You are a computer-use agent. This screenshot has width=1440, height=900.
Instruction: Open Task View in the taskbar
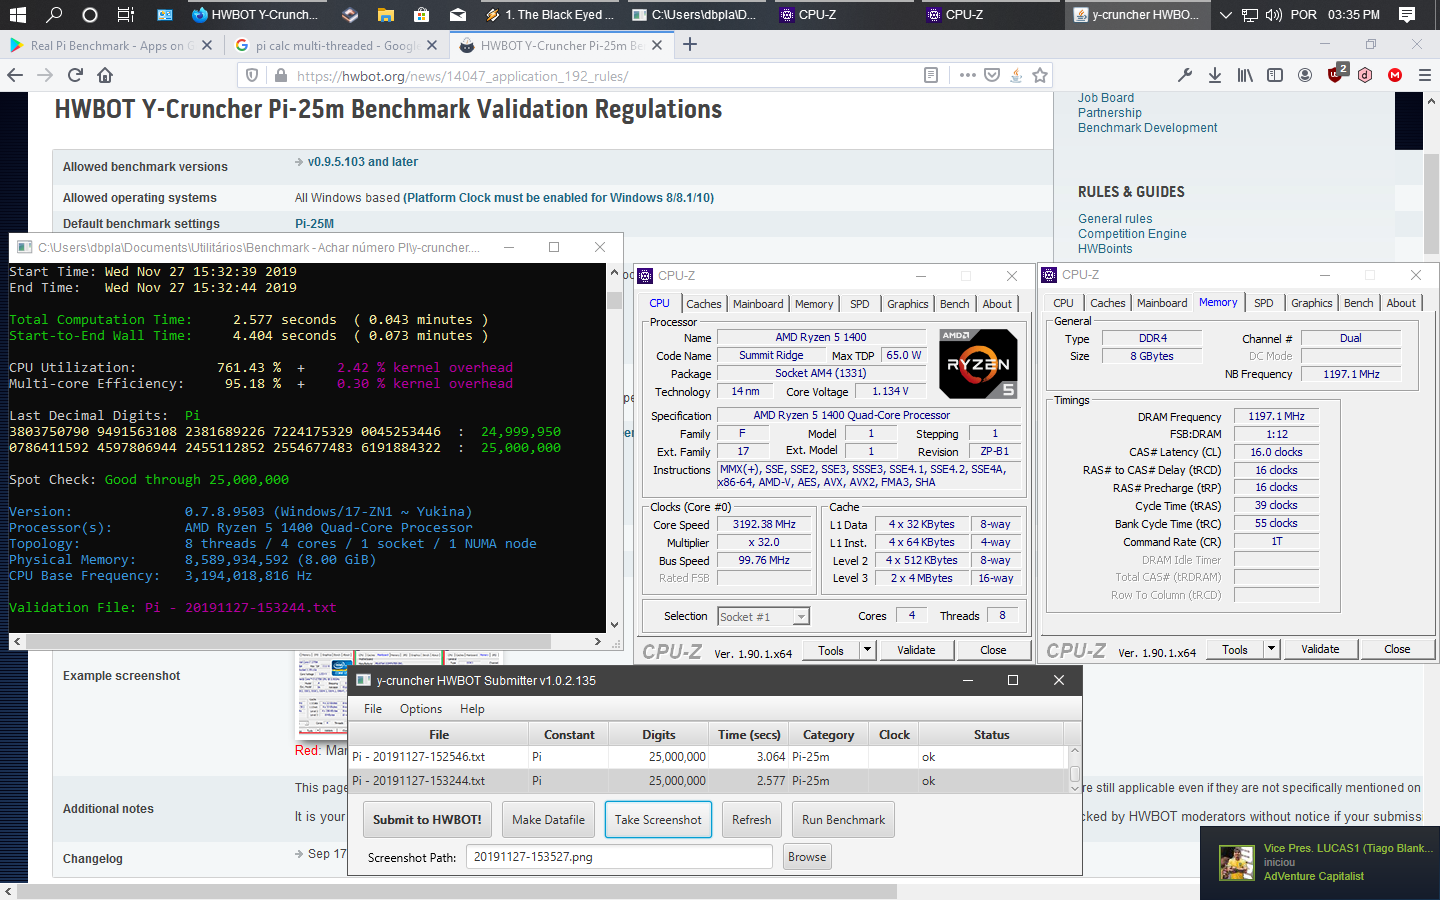126,15
